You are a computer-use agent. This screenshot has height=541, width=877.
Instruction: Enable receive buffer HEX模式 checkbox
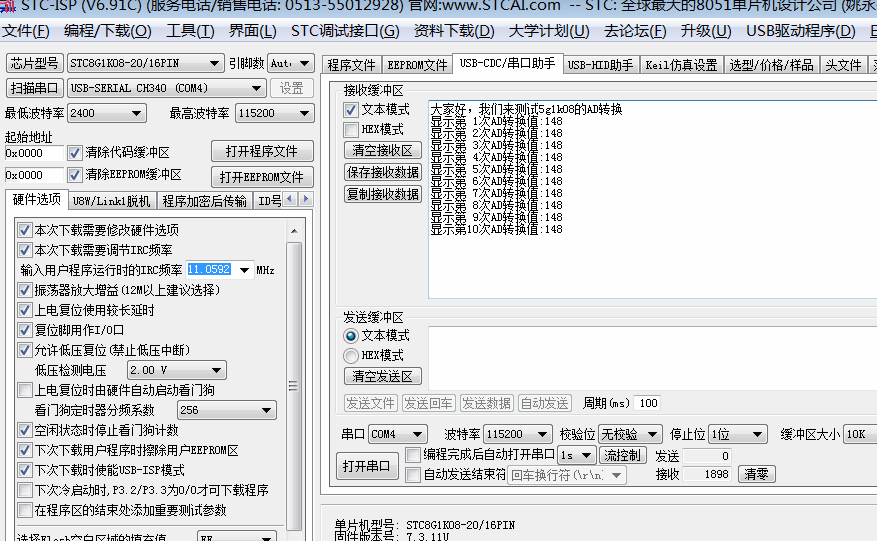(x=351, y=130)
